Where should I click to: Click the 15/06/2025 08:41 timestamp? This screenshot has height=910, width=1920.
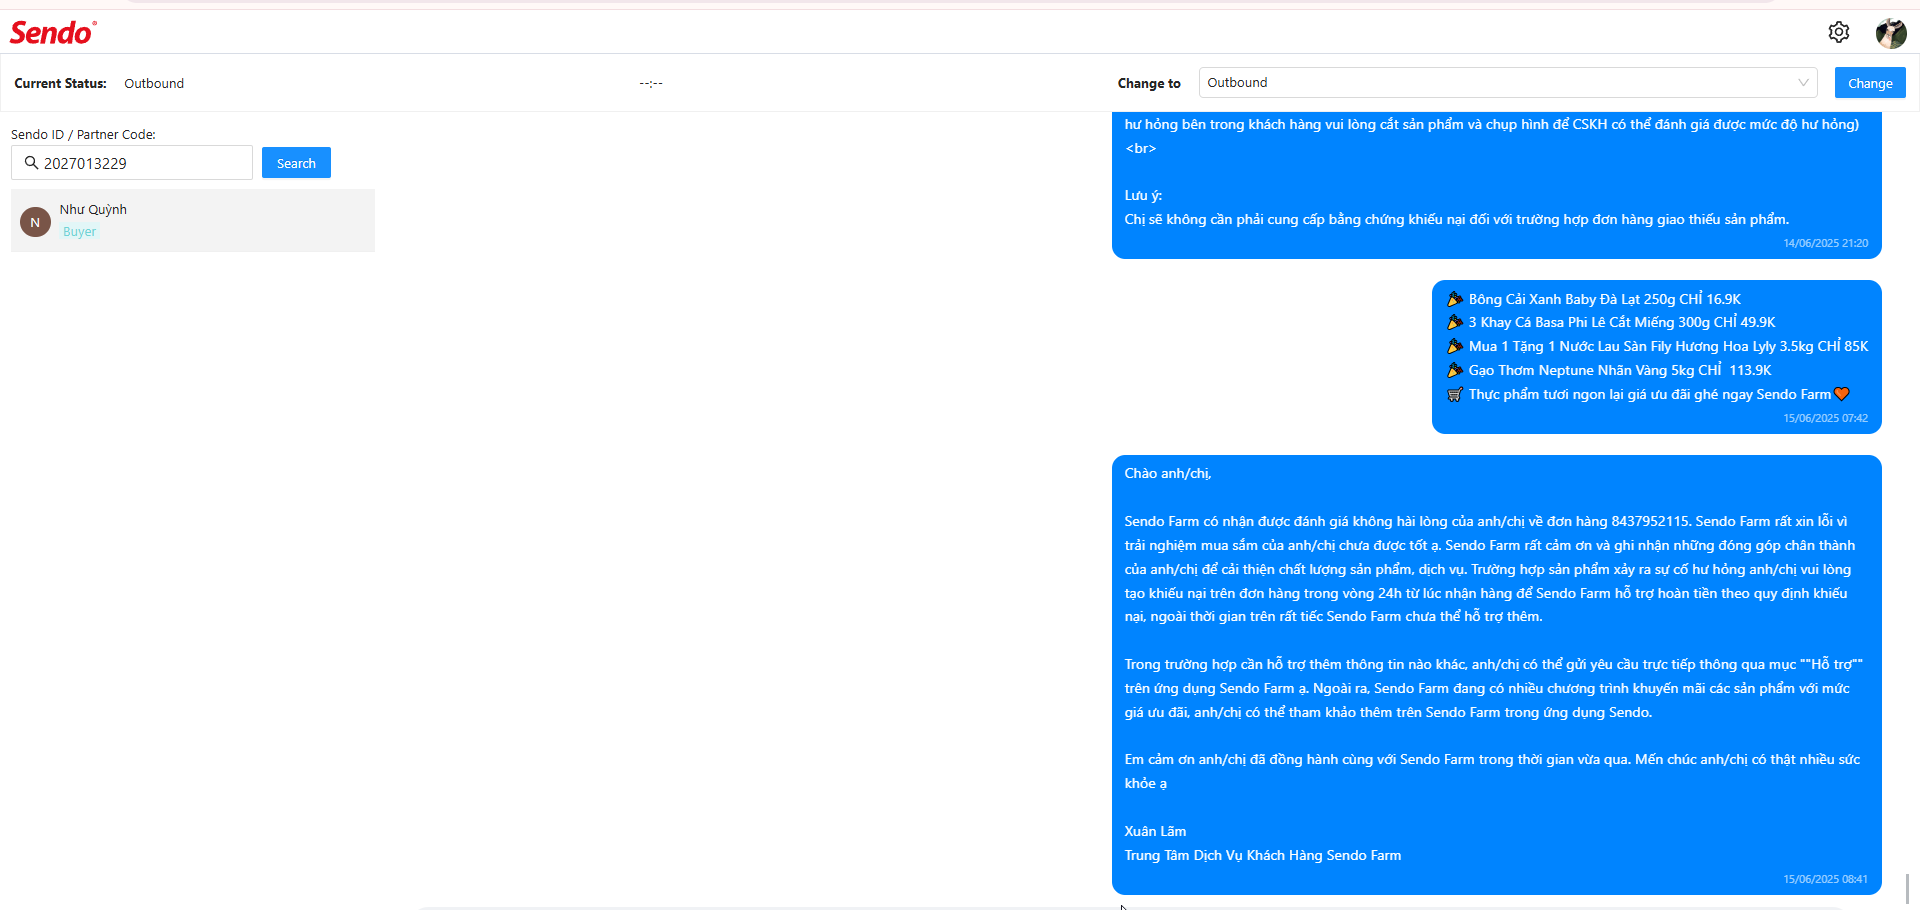click(x=1825, y=879)
